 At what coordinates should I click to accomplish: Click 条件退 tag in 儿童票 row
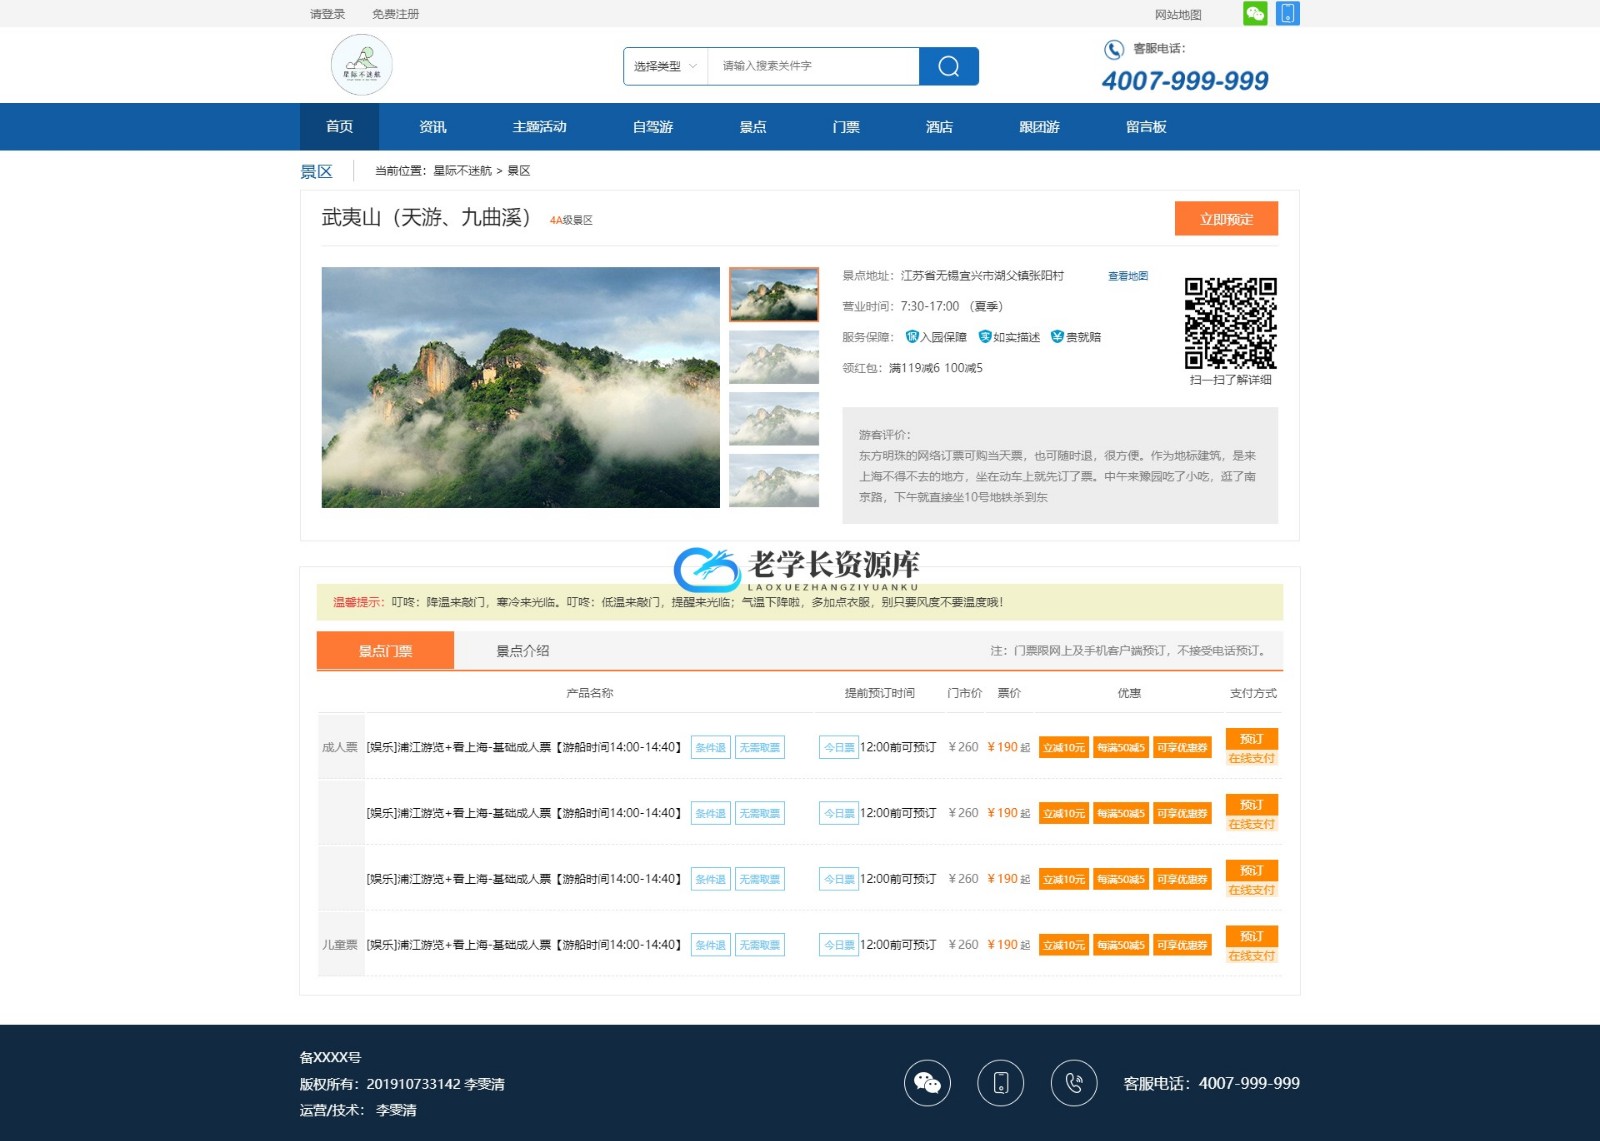click(x=711, y=945)
